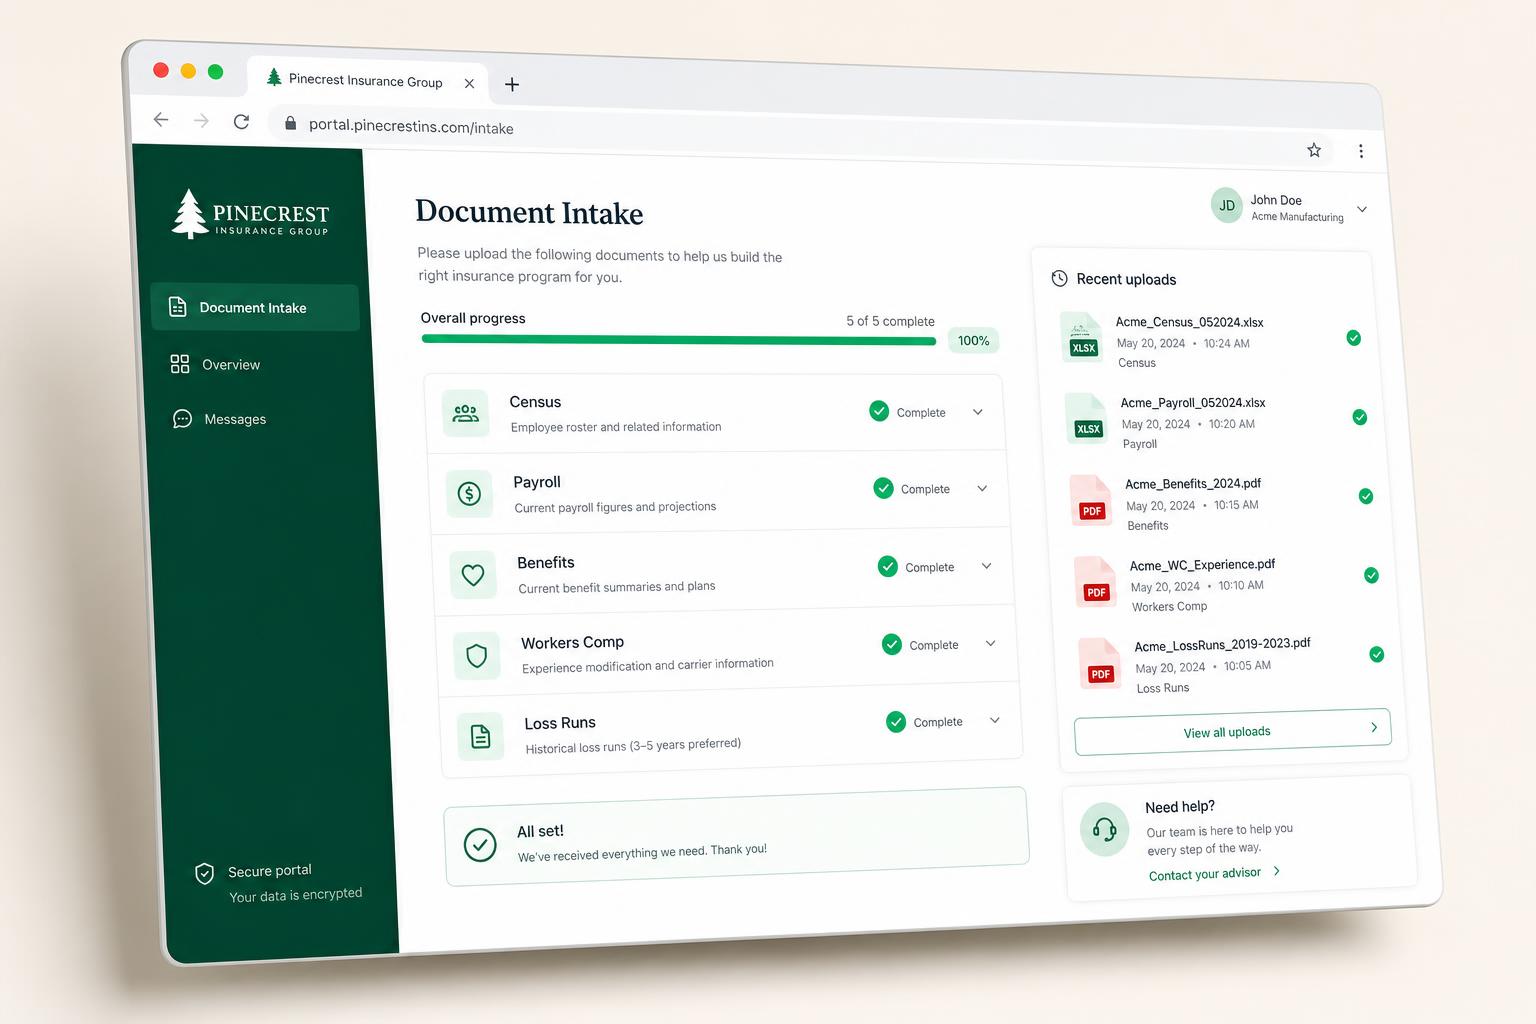Viewport: 1536px width, 1024px height.
Task: Close the Pinecrest Insurance Group tab
Action: 469,83
